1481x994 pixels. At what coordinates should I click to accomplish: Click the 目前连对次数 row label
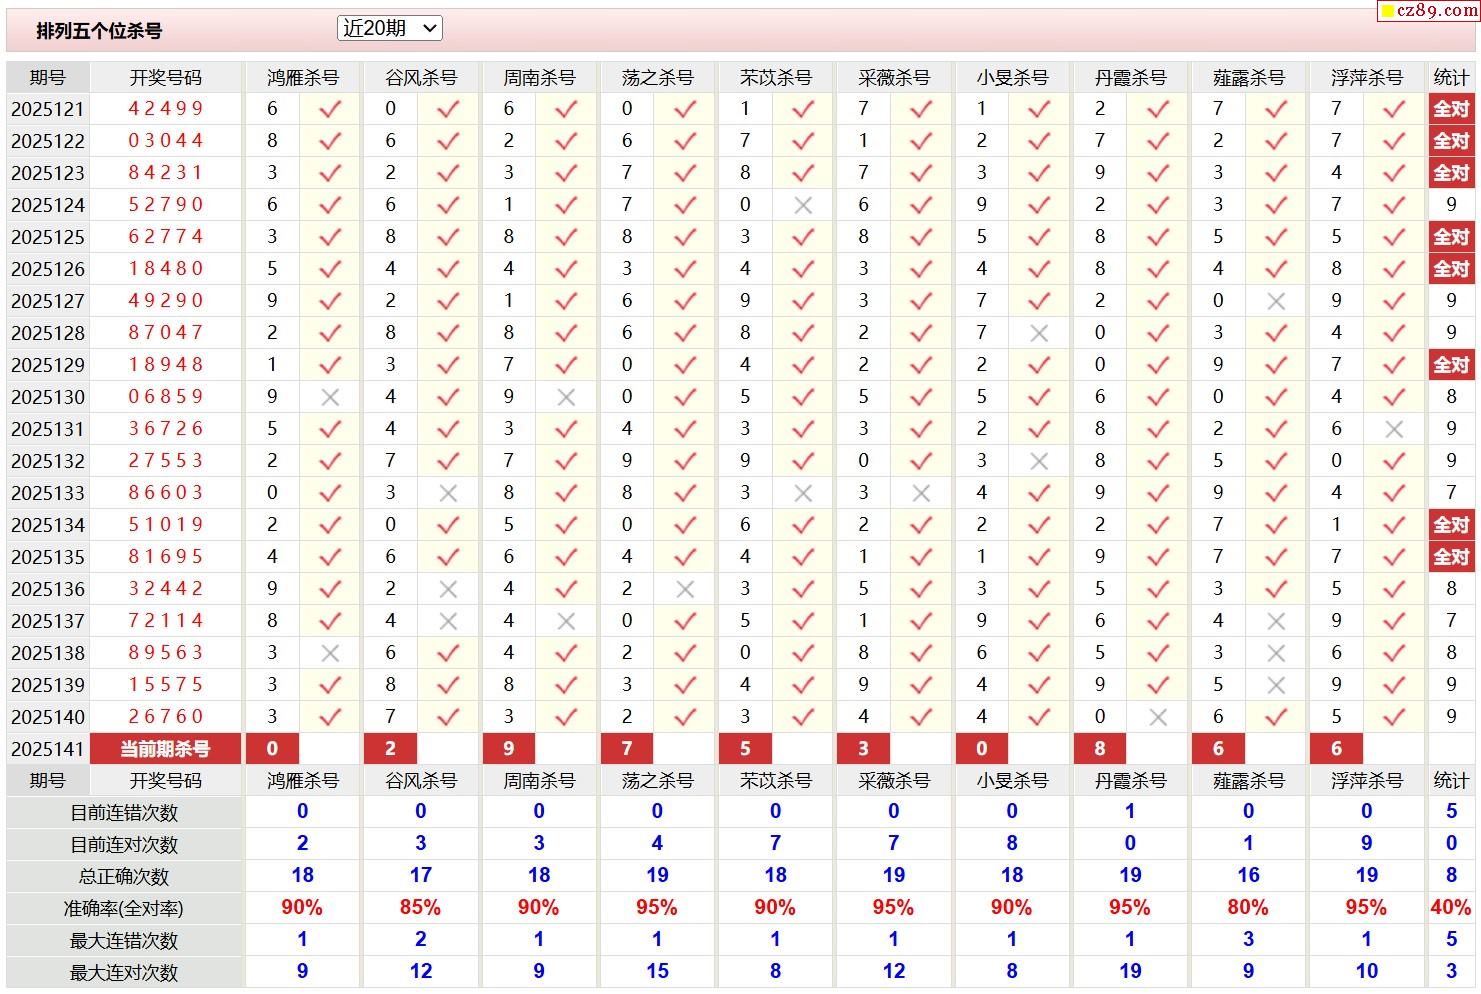coord(124,845)
